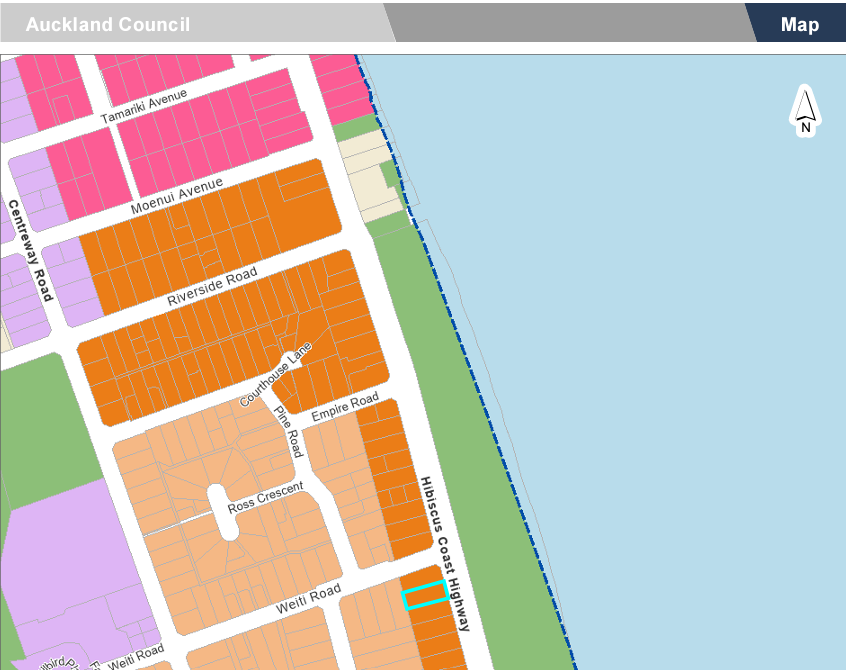Image resolution: width=846 pixels, height=670 pixels.
Task: Open the Map tab in the header
Action: tap(799, 25)
